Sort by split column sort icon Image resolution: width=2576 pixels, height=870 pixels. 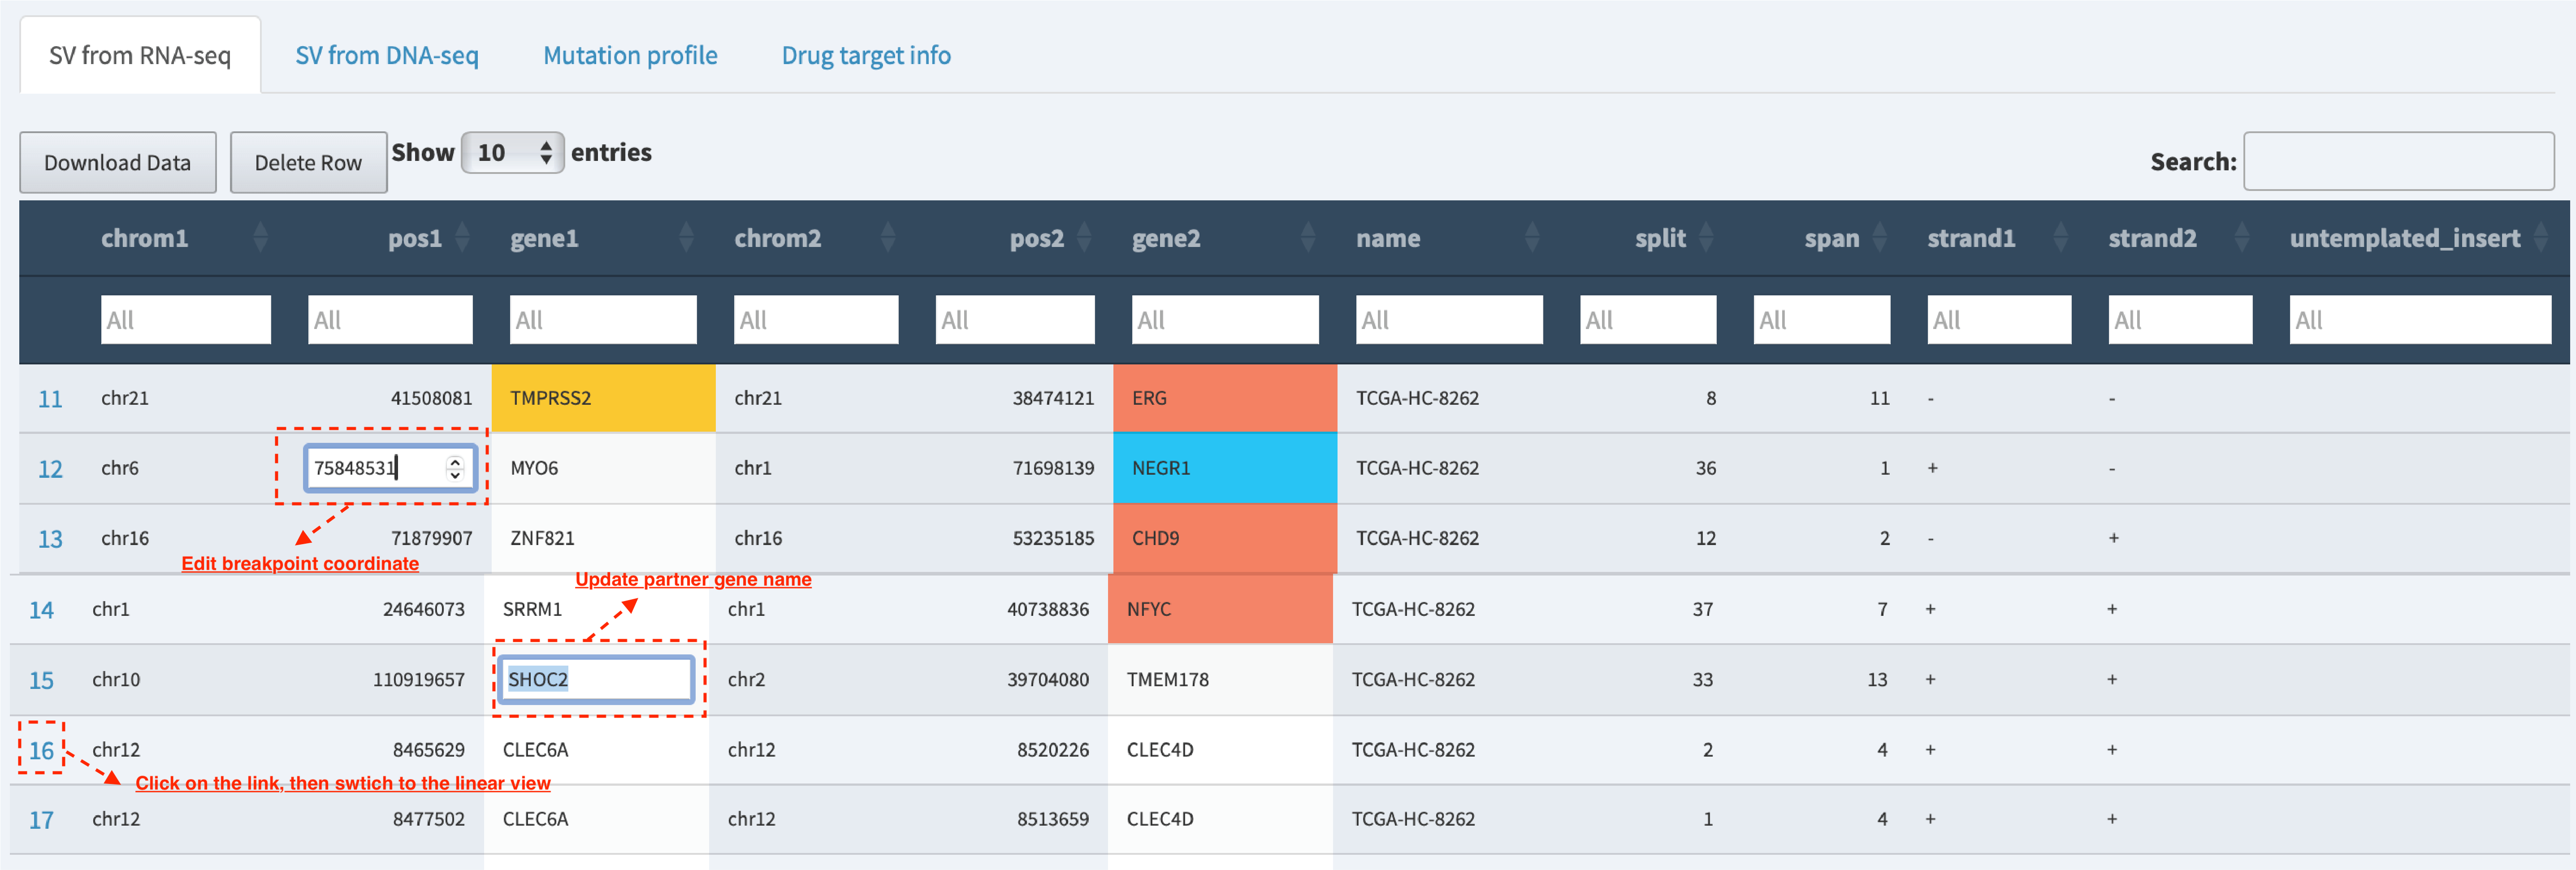[1707, 238]
